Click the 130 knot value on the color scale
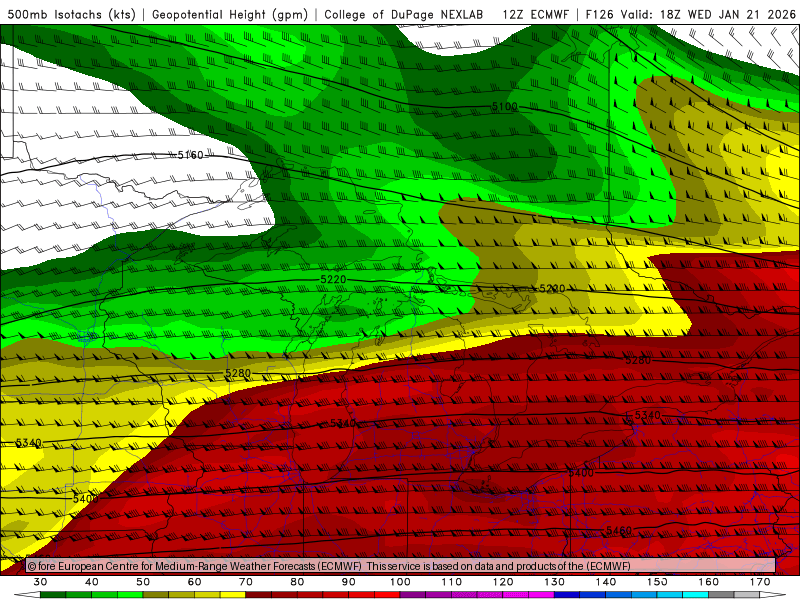Screen dimensions: 800x600 555,582
